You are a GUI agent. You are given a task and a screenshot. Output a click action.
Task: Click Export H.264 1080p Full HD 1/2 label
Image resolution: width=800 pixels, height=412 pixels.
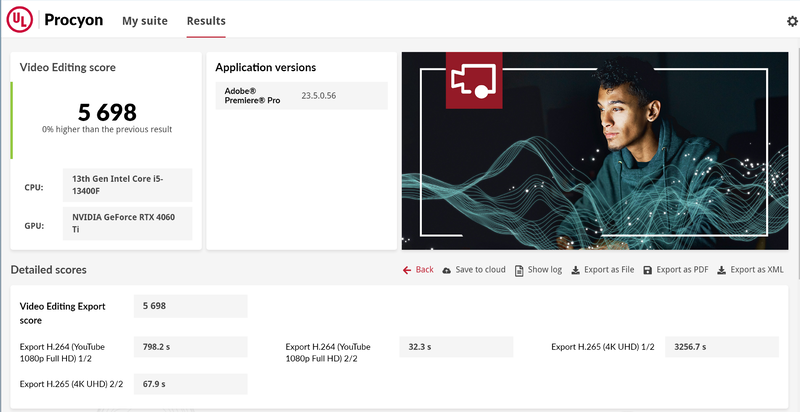tap(62, 353)
